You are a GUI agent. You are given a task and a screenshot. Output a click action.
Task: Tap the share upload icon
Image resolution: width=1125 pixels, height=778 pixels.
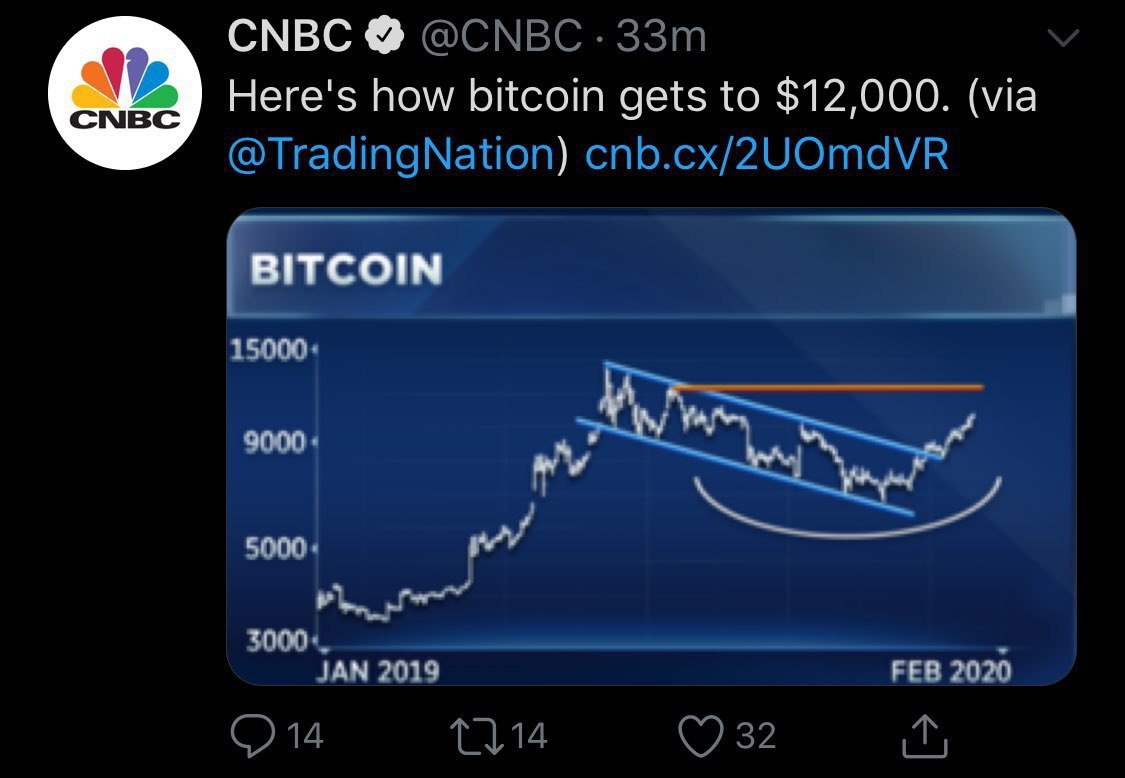tap(922, 736)
